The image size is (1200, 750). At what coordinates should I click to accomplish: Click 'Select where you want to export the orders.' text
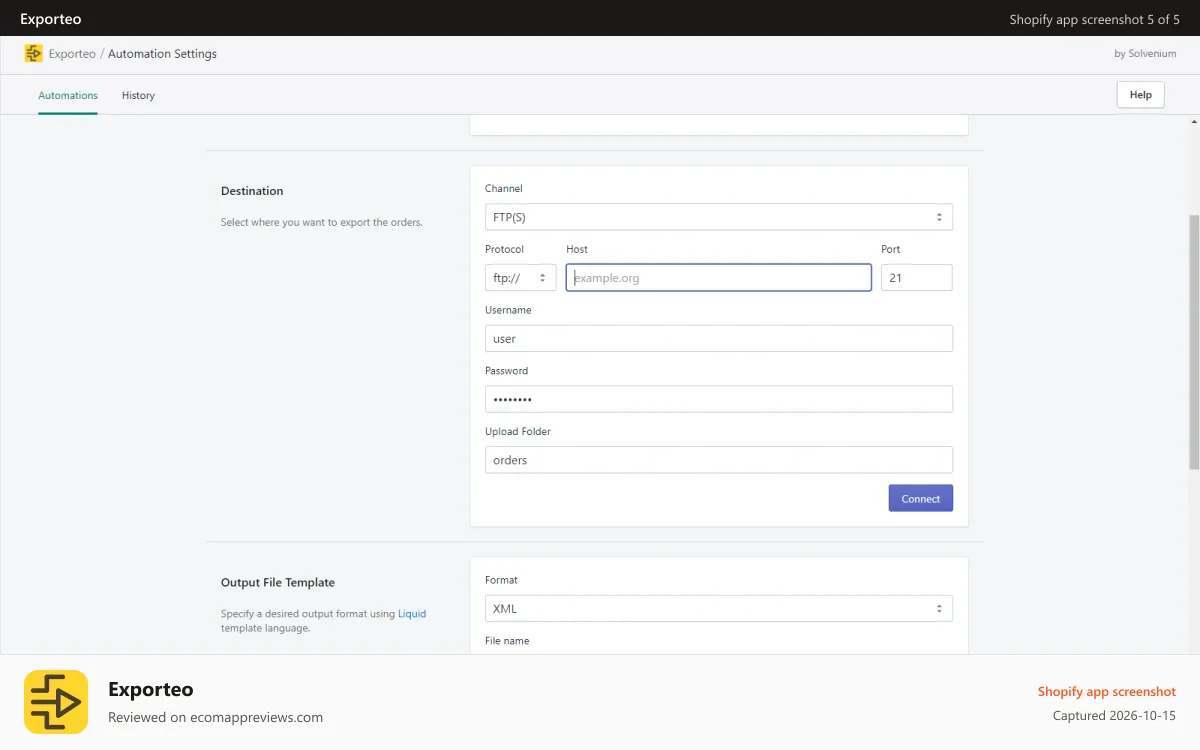coord(322,222)
